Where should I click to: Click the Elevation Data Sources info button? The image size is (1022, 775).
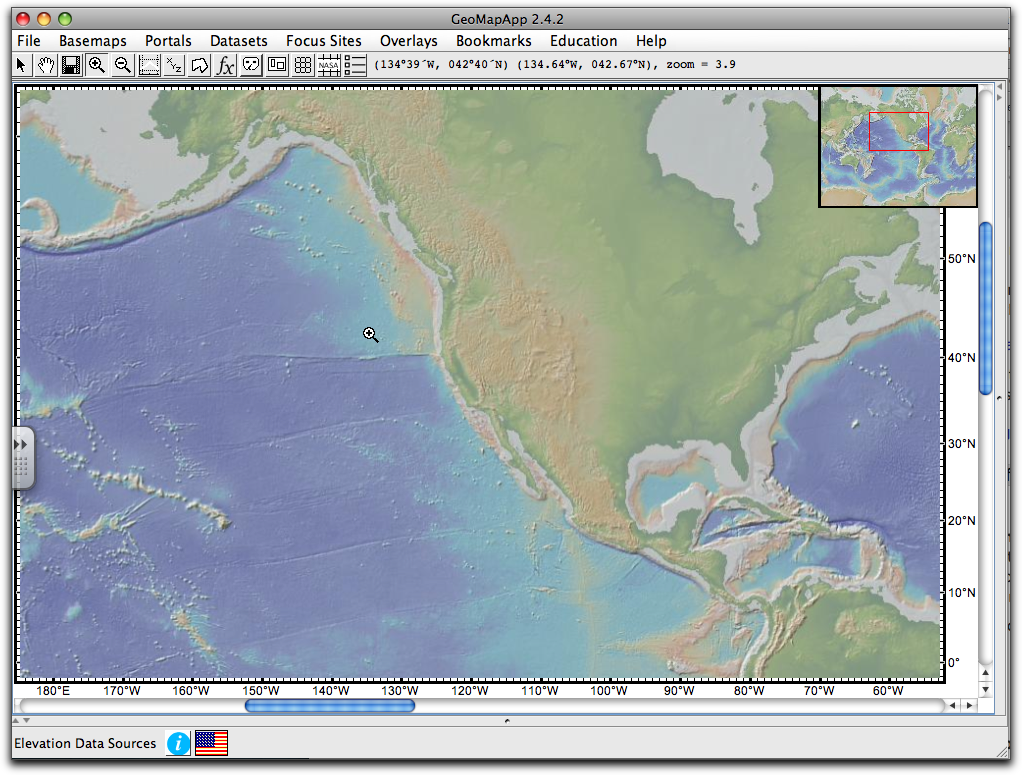(178, 743)
